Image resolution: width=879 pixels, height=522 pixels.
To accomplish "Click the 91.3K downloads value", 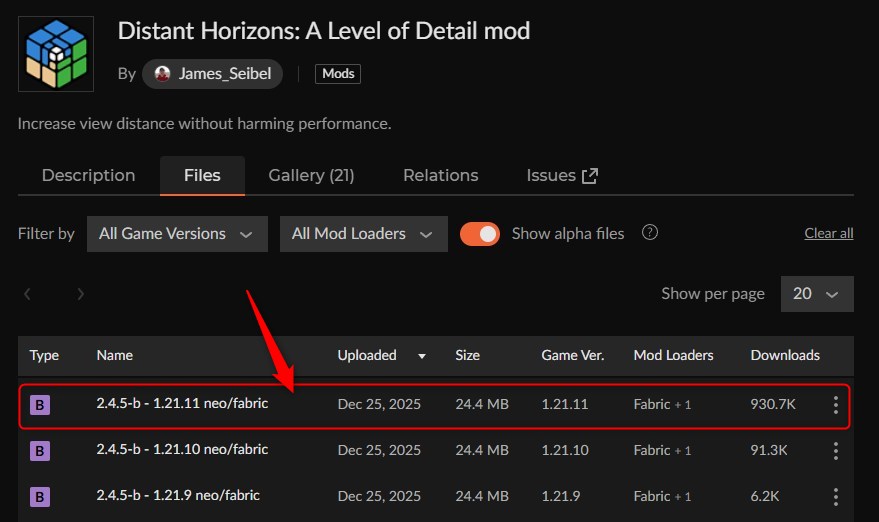I will [769, 451].
